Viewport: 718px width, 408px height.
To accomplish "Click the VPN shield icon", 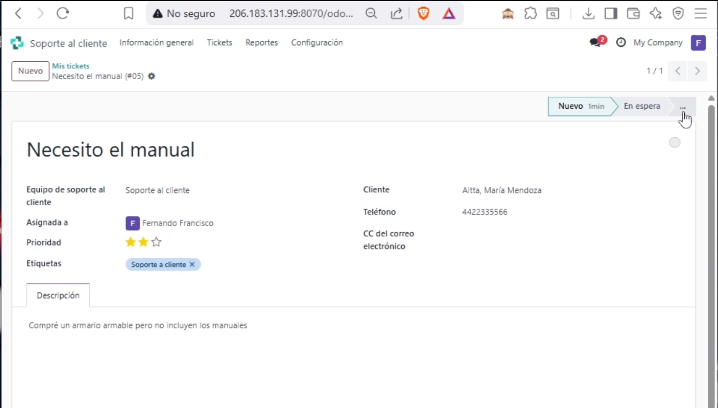I will coord(678,14).
